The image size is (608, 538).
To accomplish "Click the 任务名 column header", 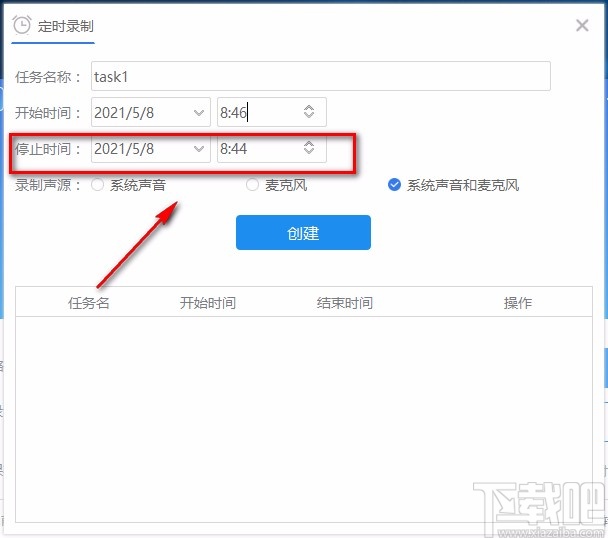I will [89, 303].
